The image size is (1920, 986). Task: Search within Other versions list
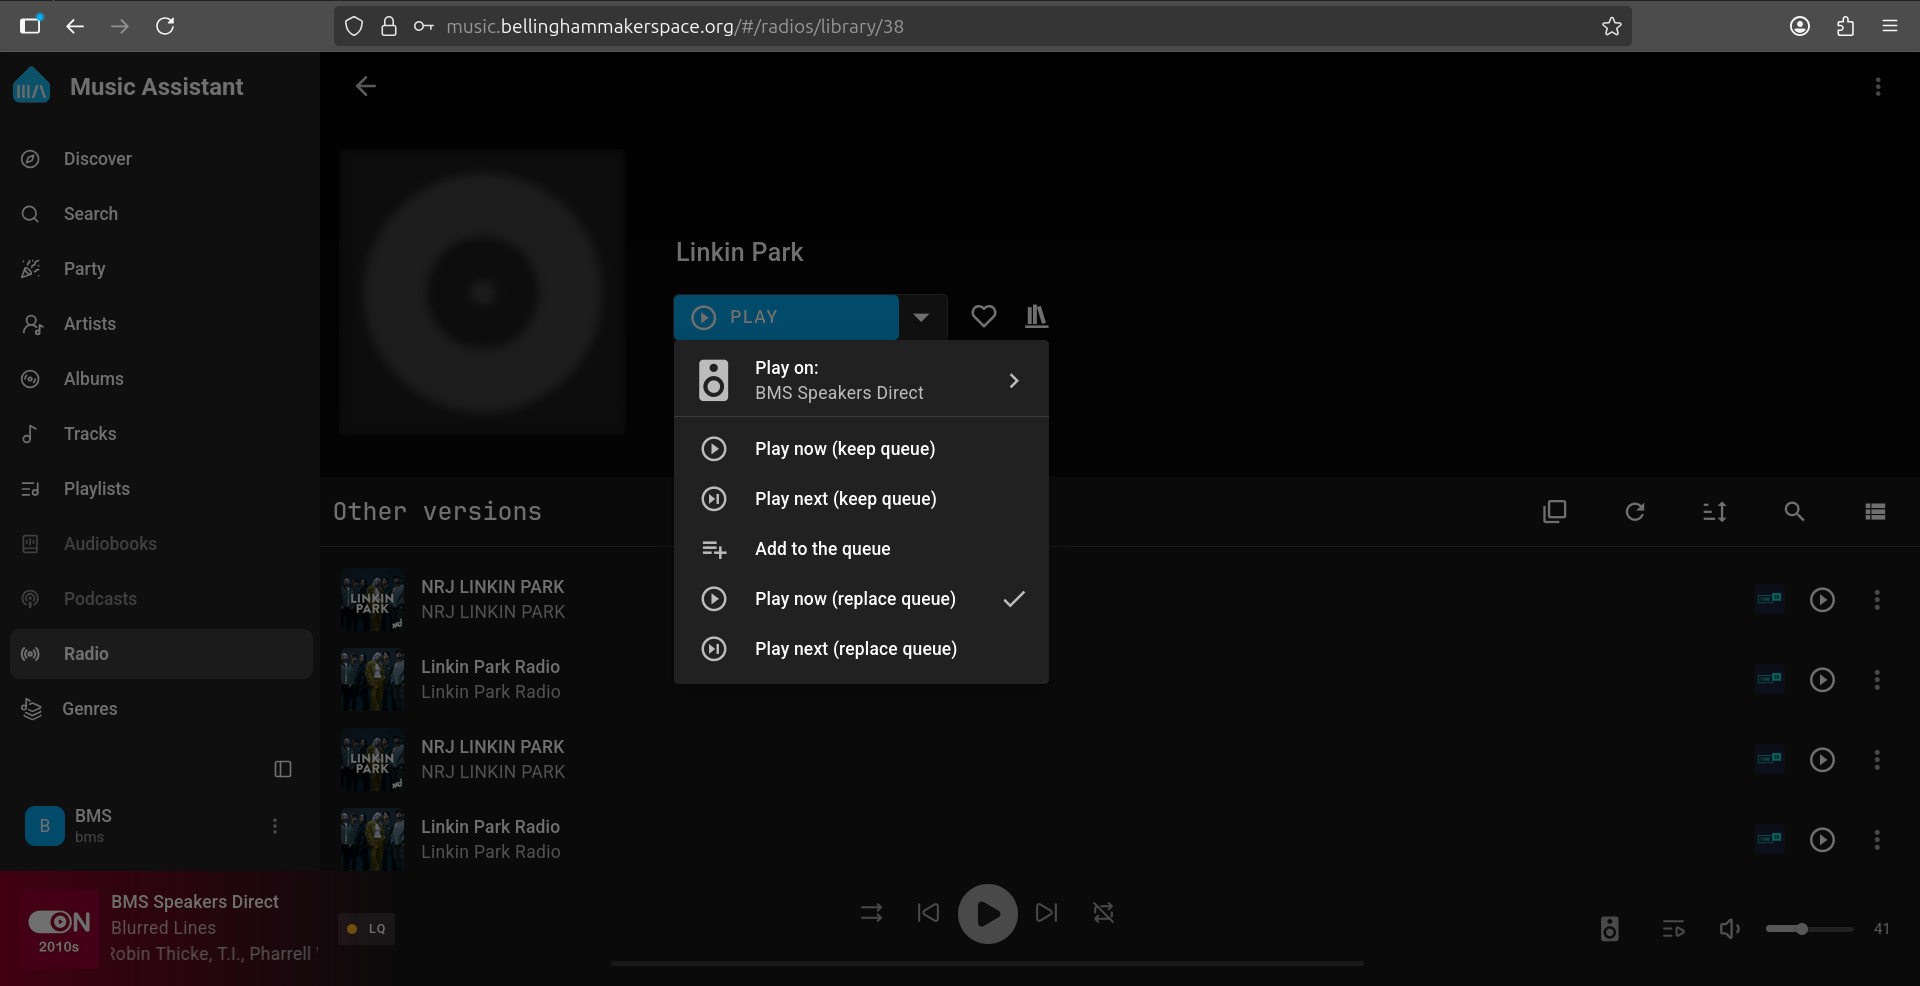[x=1795, y=512]
